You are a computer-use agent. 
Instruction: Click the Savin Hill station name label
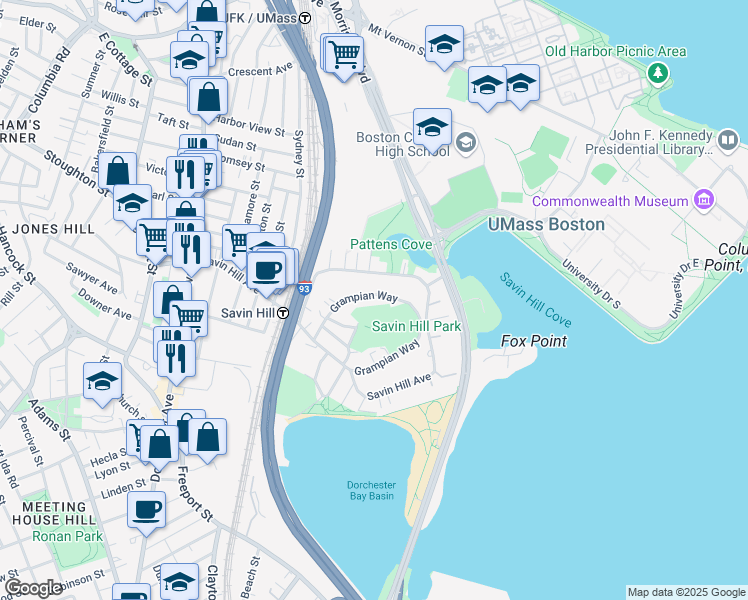pos(248,313)
